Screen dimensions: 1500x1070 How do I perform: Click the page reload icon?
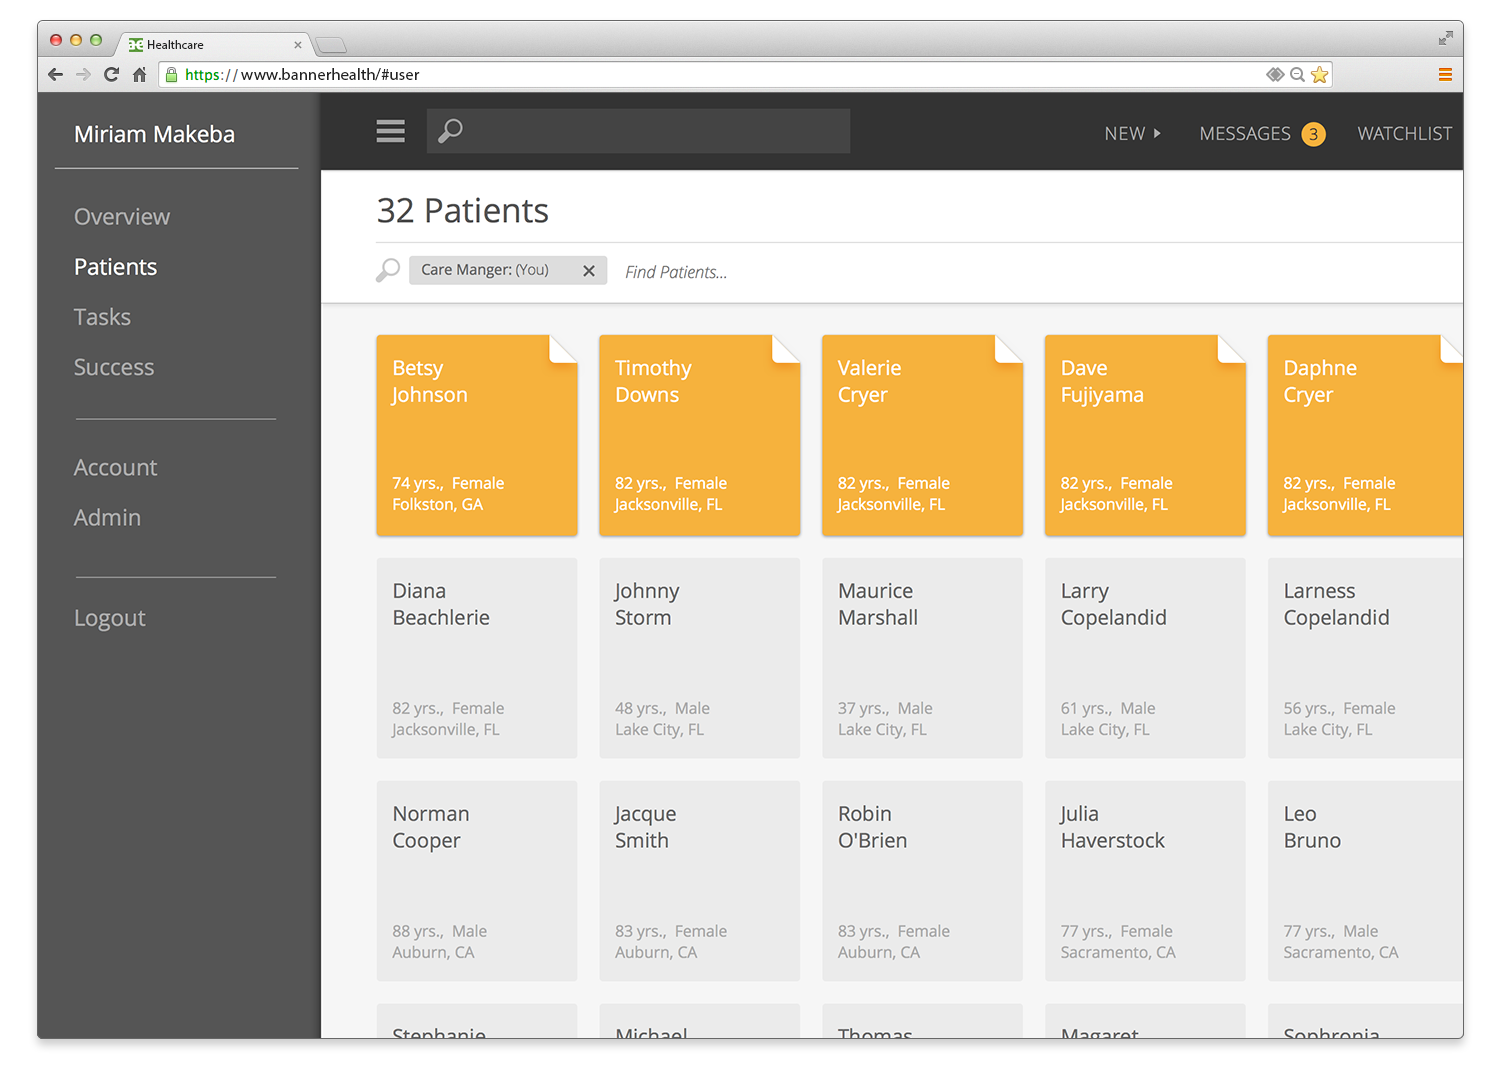point(111,74)
